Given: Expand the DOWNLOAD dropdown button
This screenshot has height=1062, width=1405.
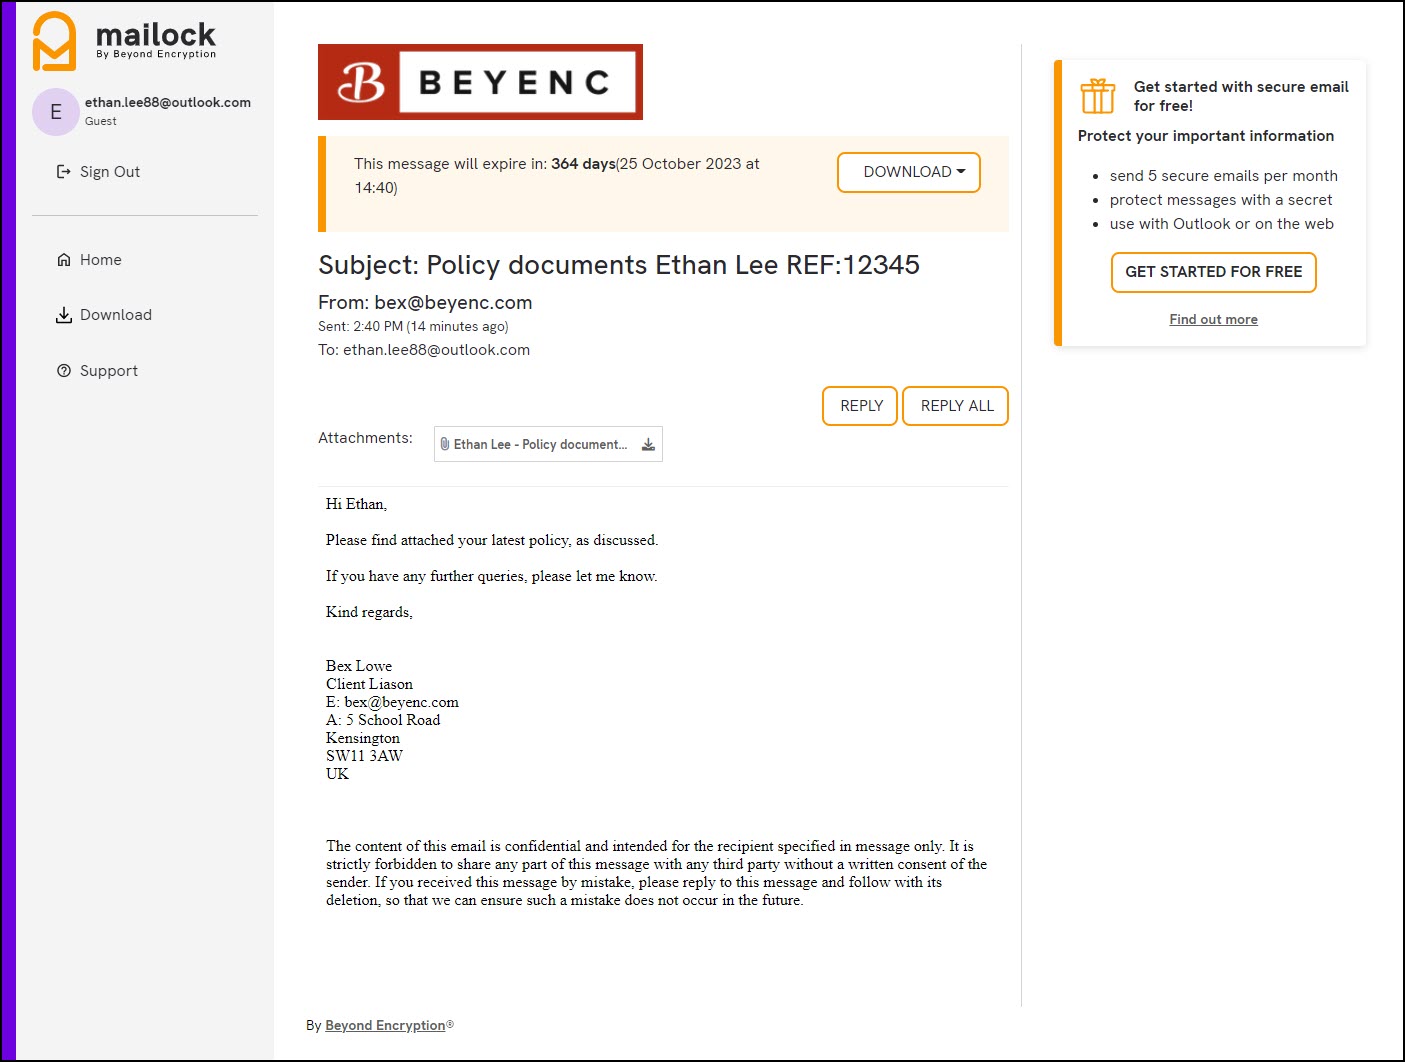Looking at the screenshot, I should [908, 172].
